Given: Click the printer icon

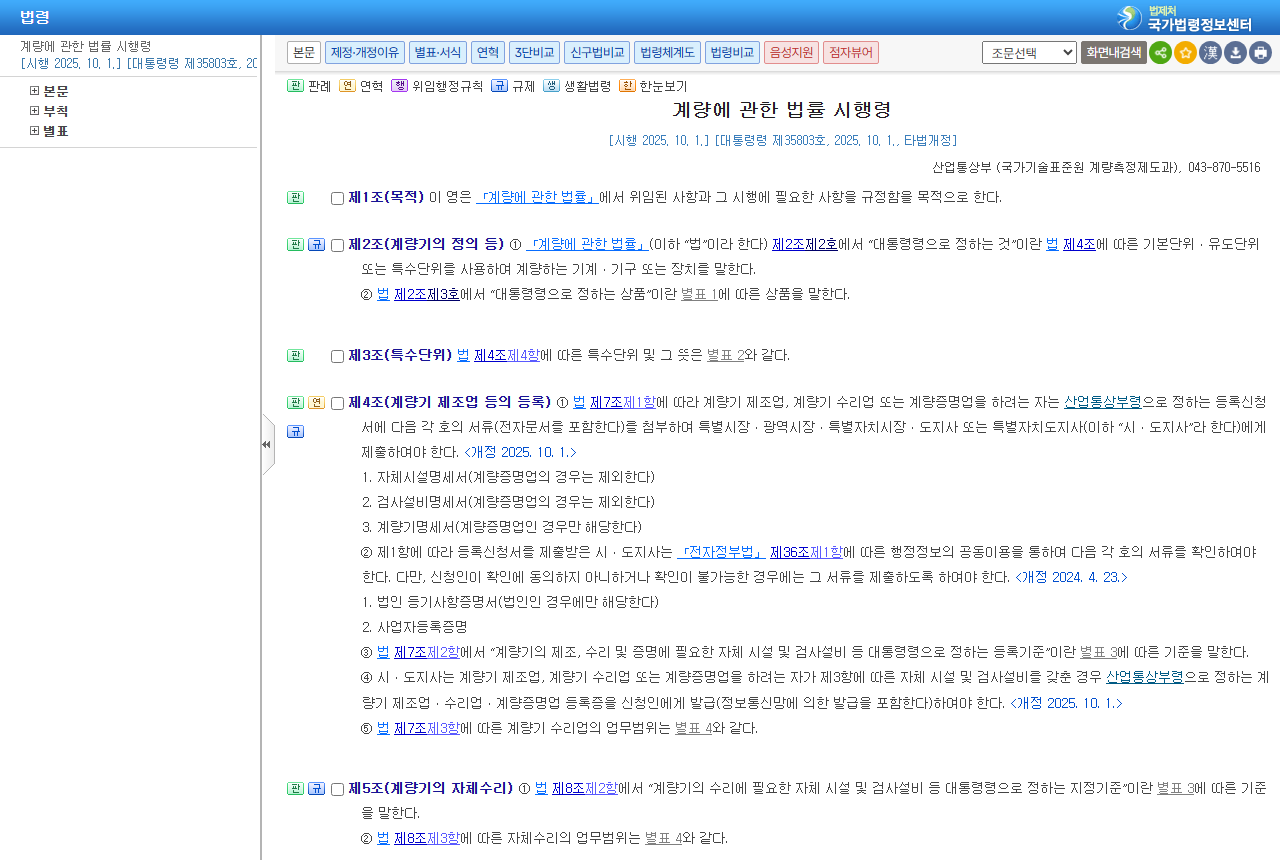Looking at the screenshot, I should coord(1260,53).
